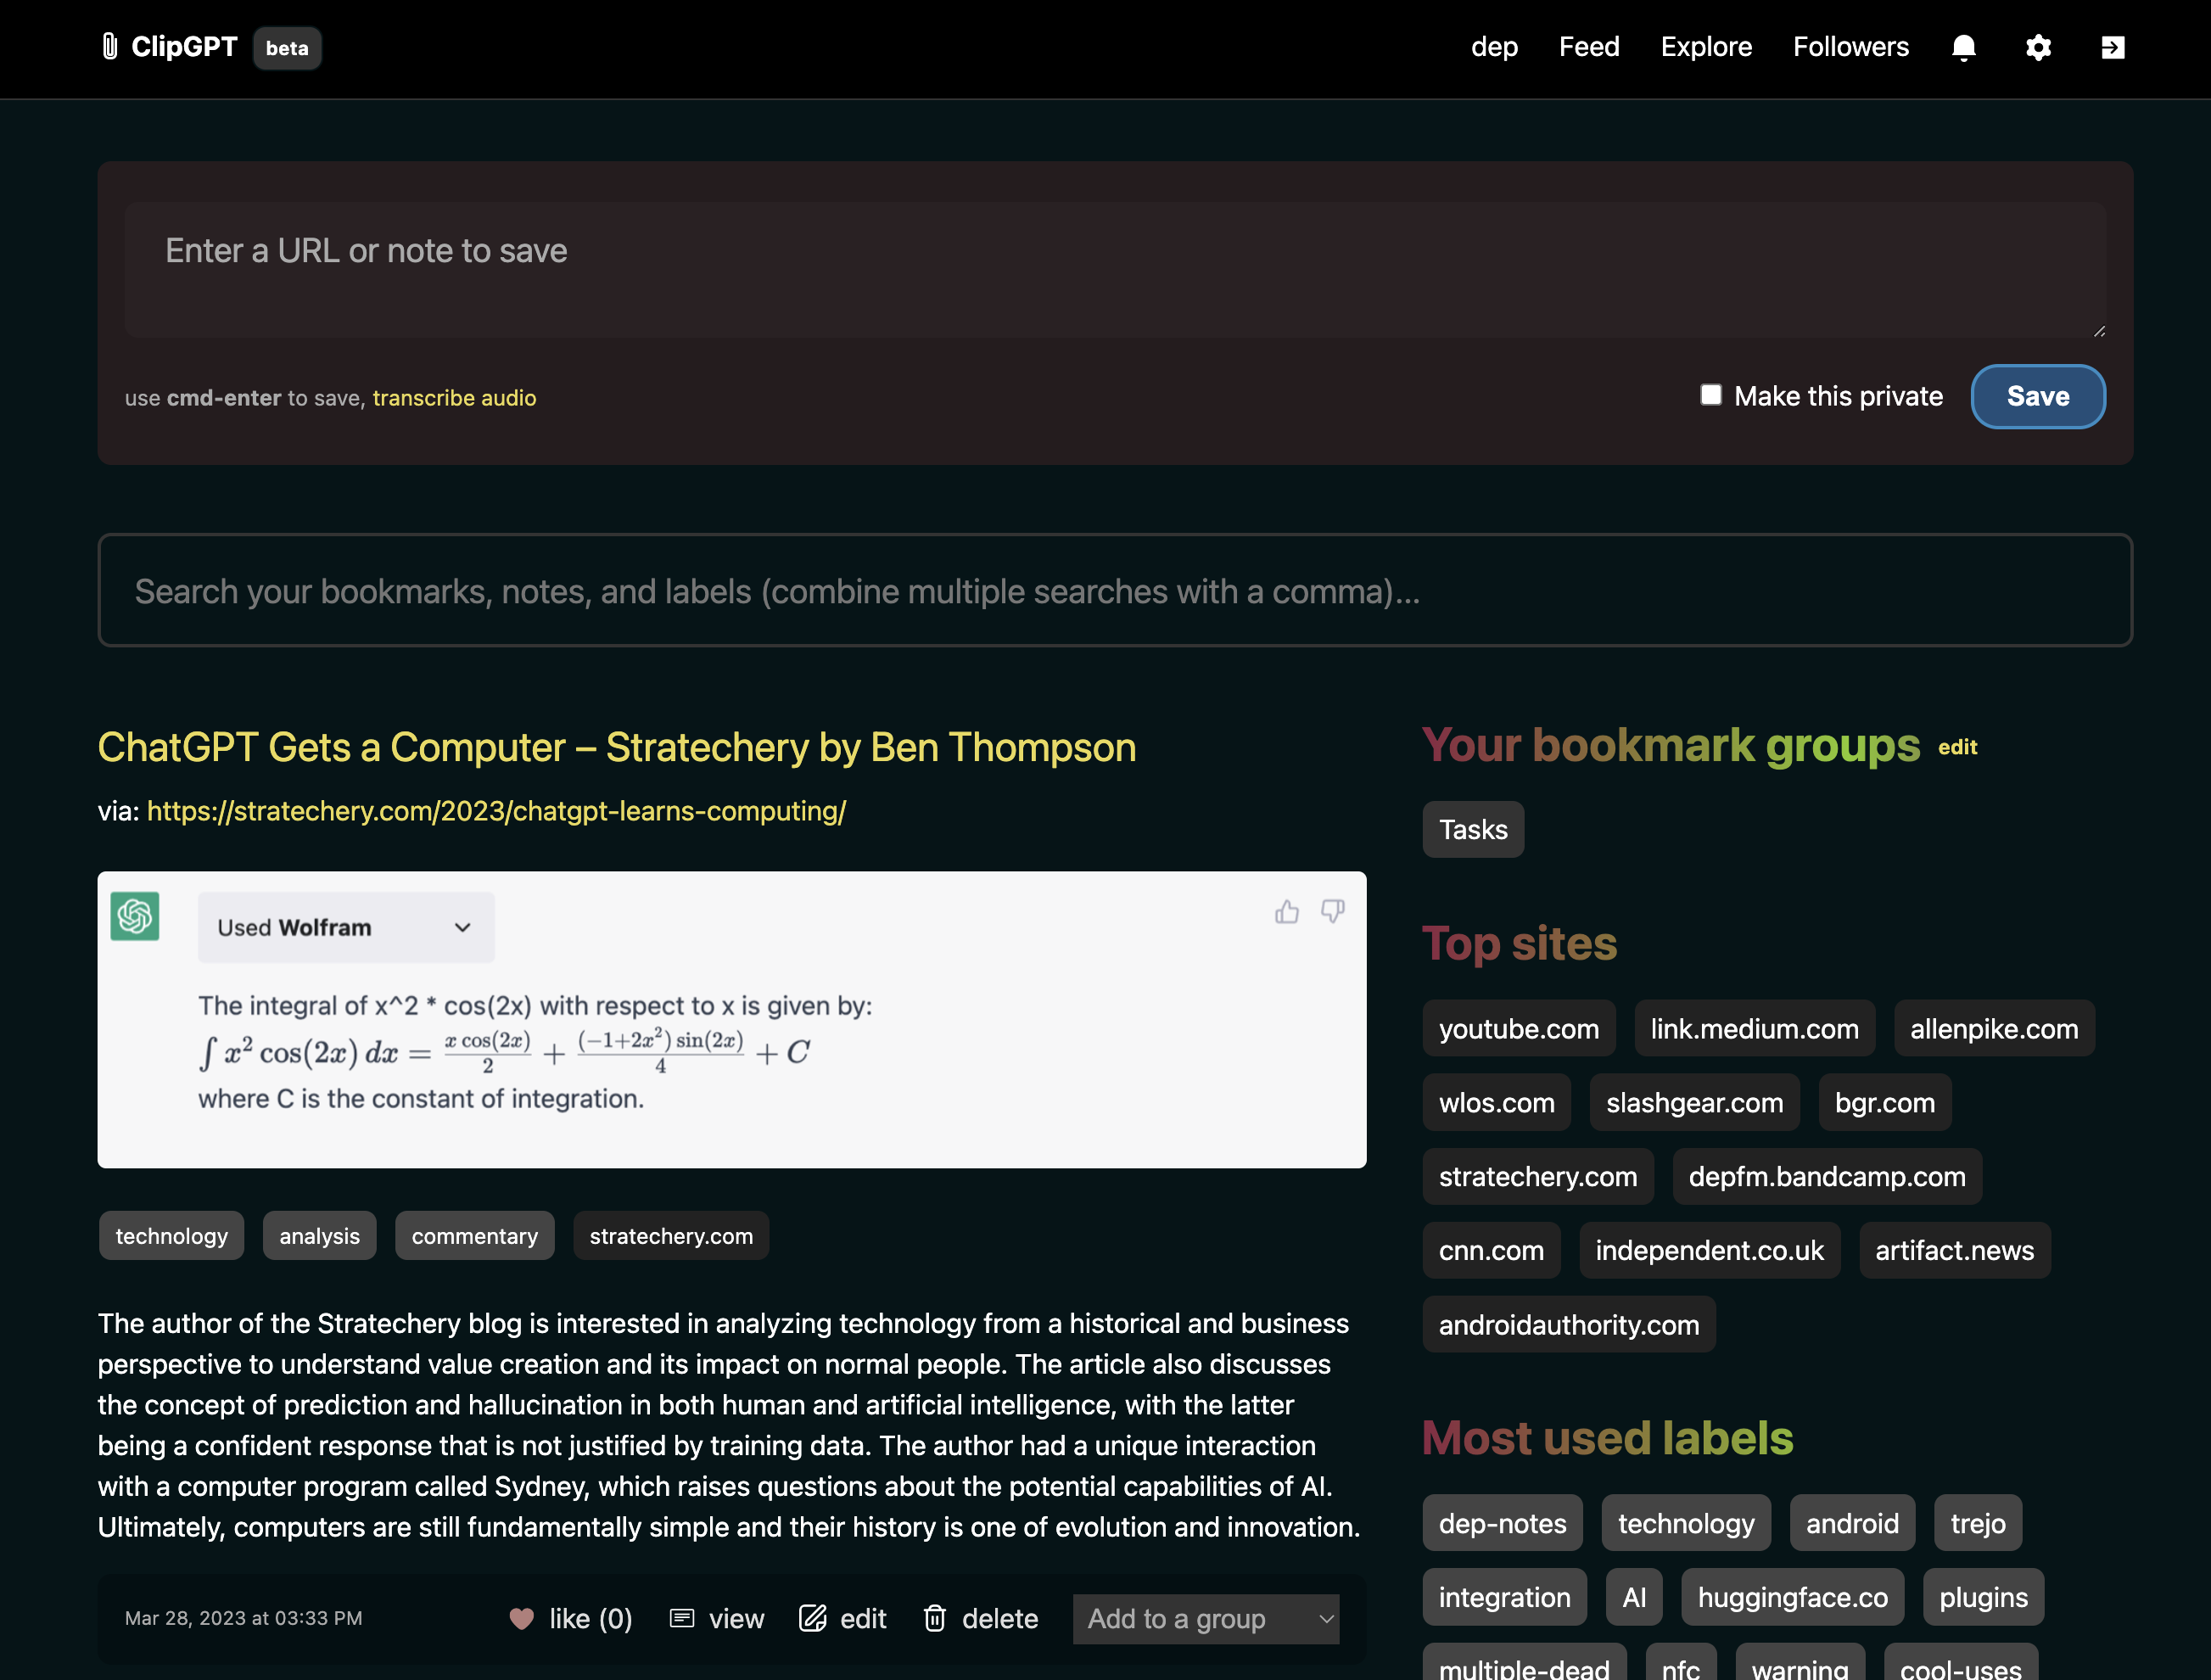
Task: Select artifact.news in Top sites
Action: [1954, 1250]
